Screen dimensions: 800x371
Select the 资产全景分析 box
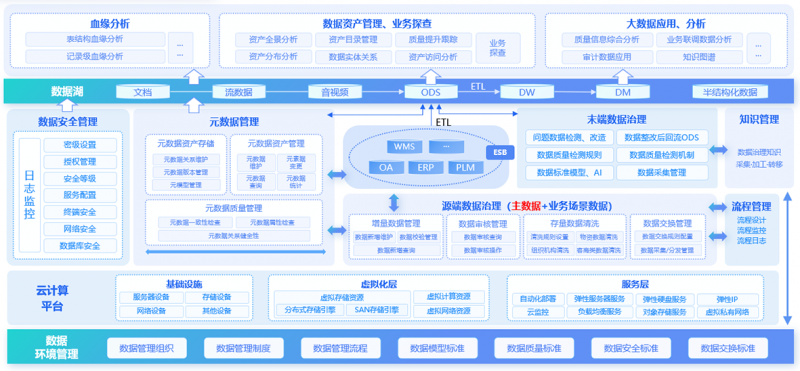click(x=273, y=39)
